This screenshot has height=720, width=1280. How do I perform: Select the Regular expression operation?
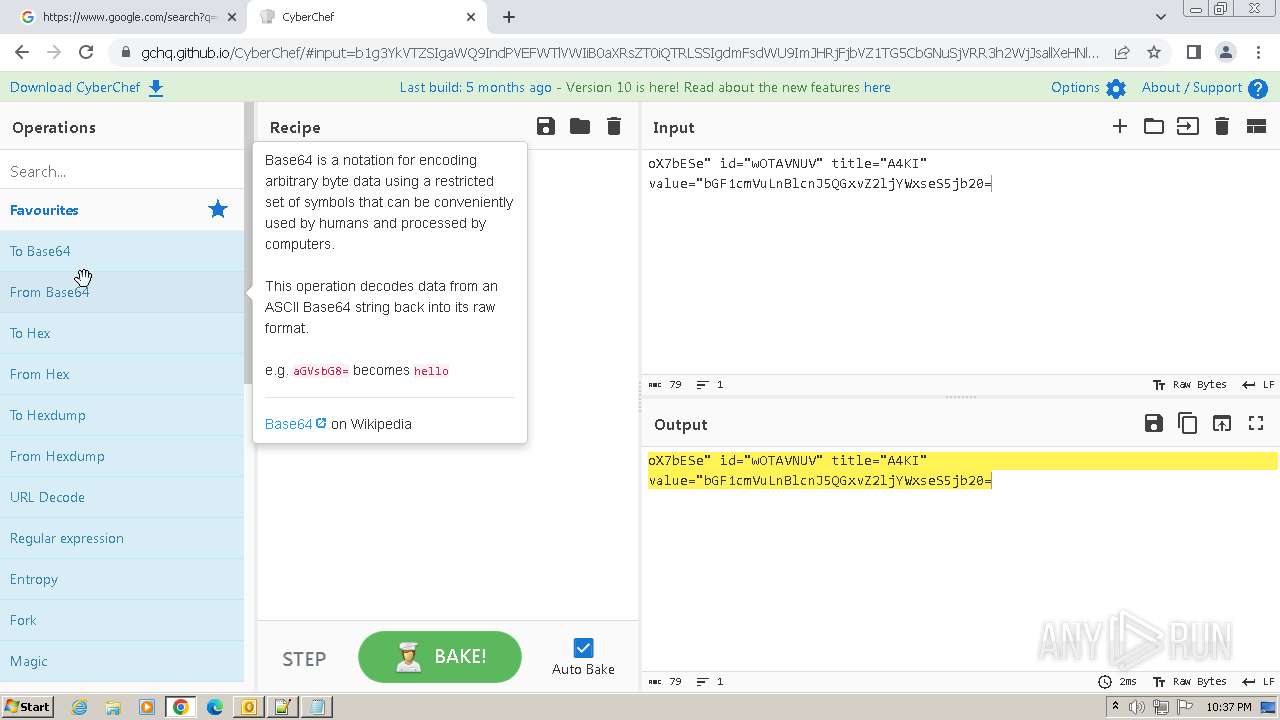coord(122,538)
